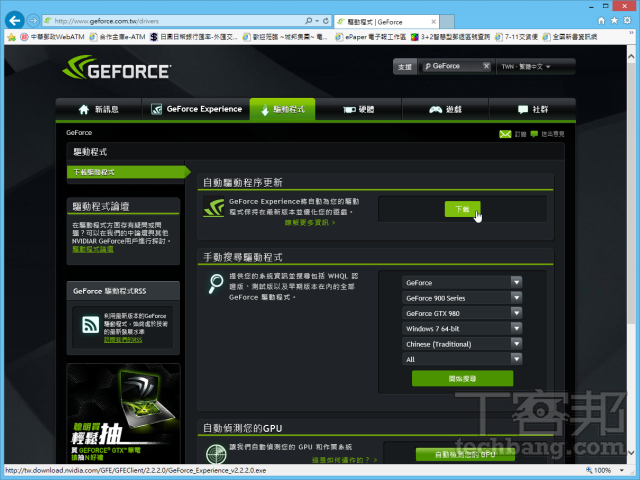This screenshot has width=640, height=480.
Task: Open the 歡迎蒞臨~城邦集團 bookmark
Action: click(285, 37)
